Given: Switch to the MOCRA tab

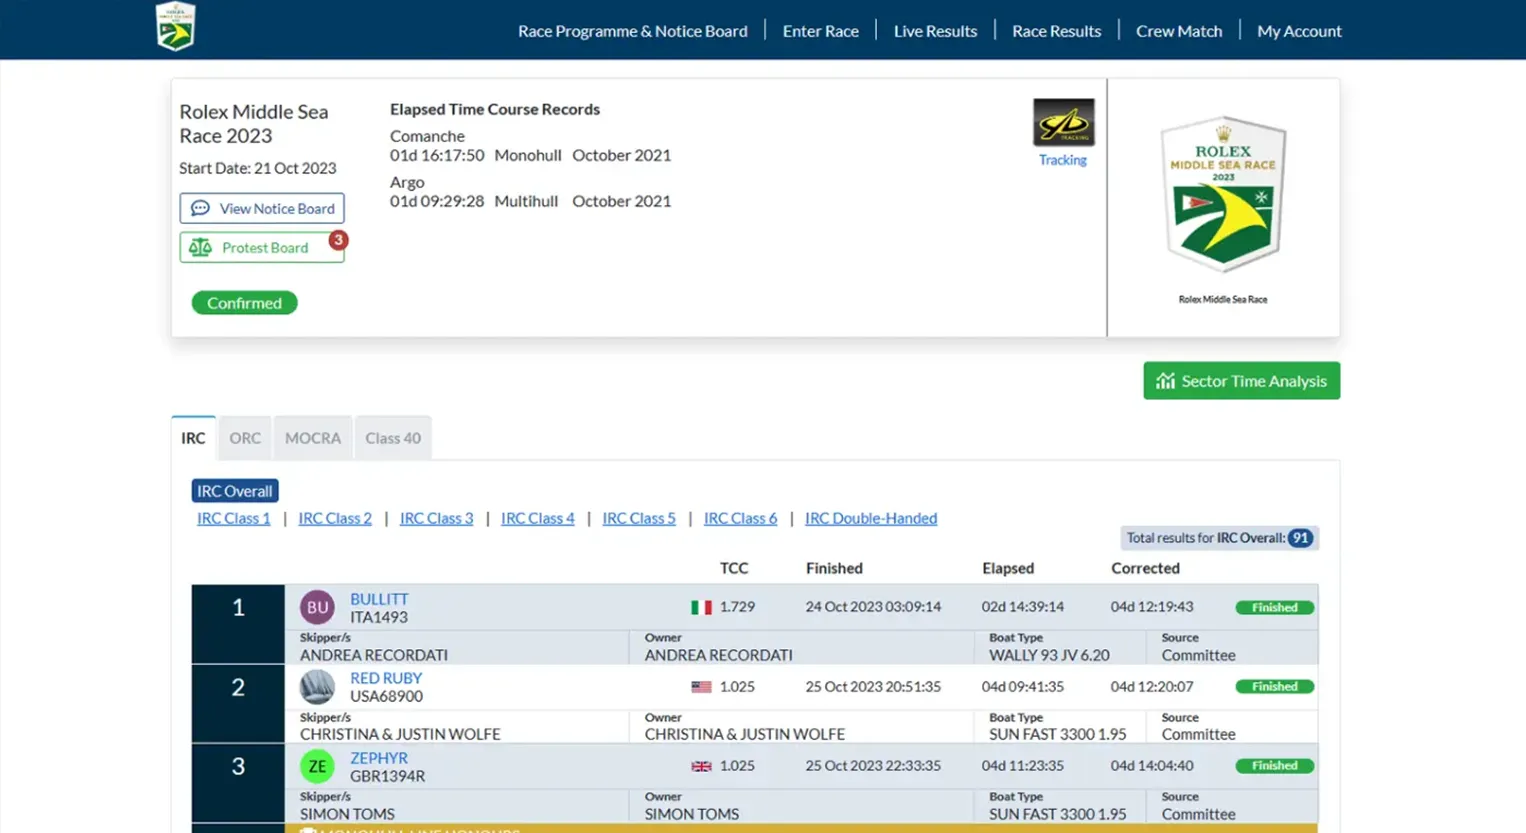Looking at the screenshot, I should coord(313,438).
